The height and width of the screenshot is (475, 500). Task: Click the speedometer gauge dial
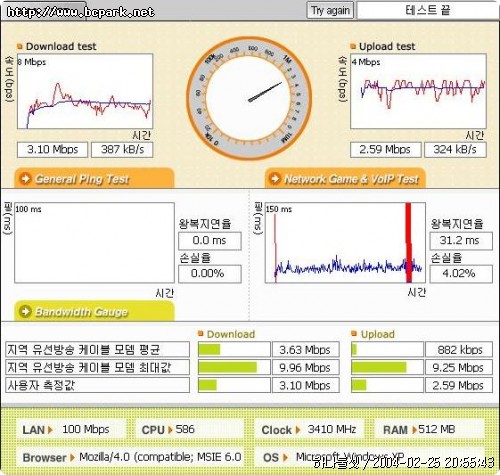249,98
